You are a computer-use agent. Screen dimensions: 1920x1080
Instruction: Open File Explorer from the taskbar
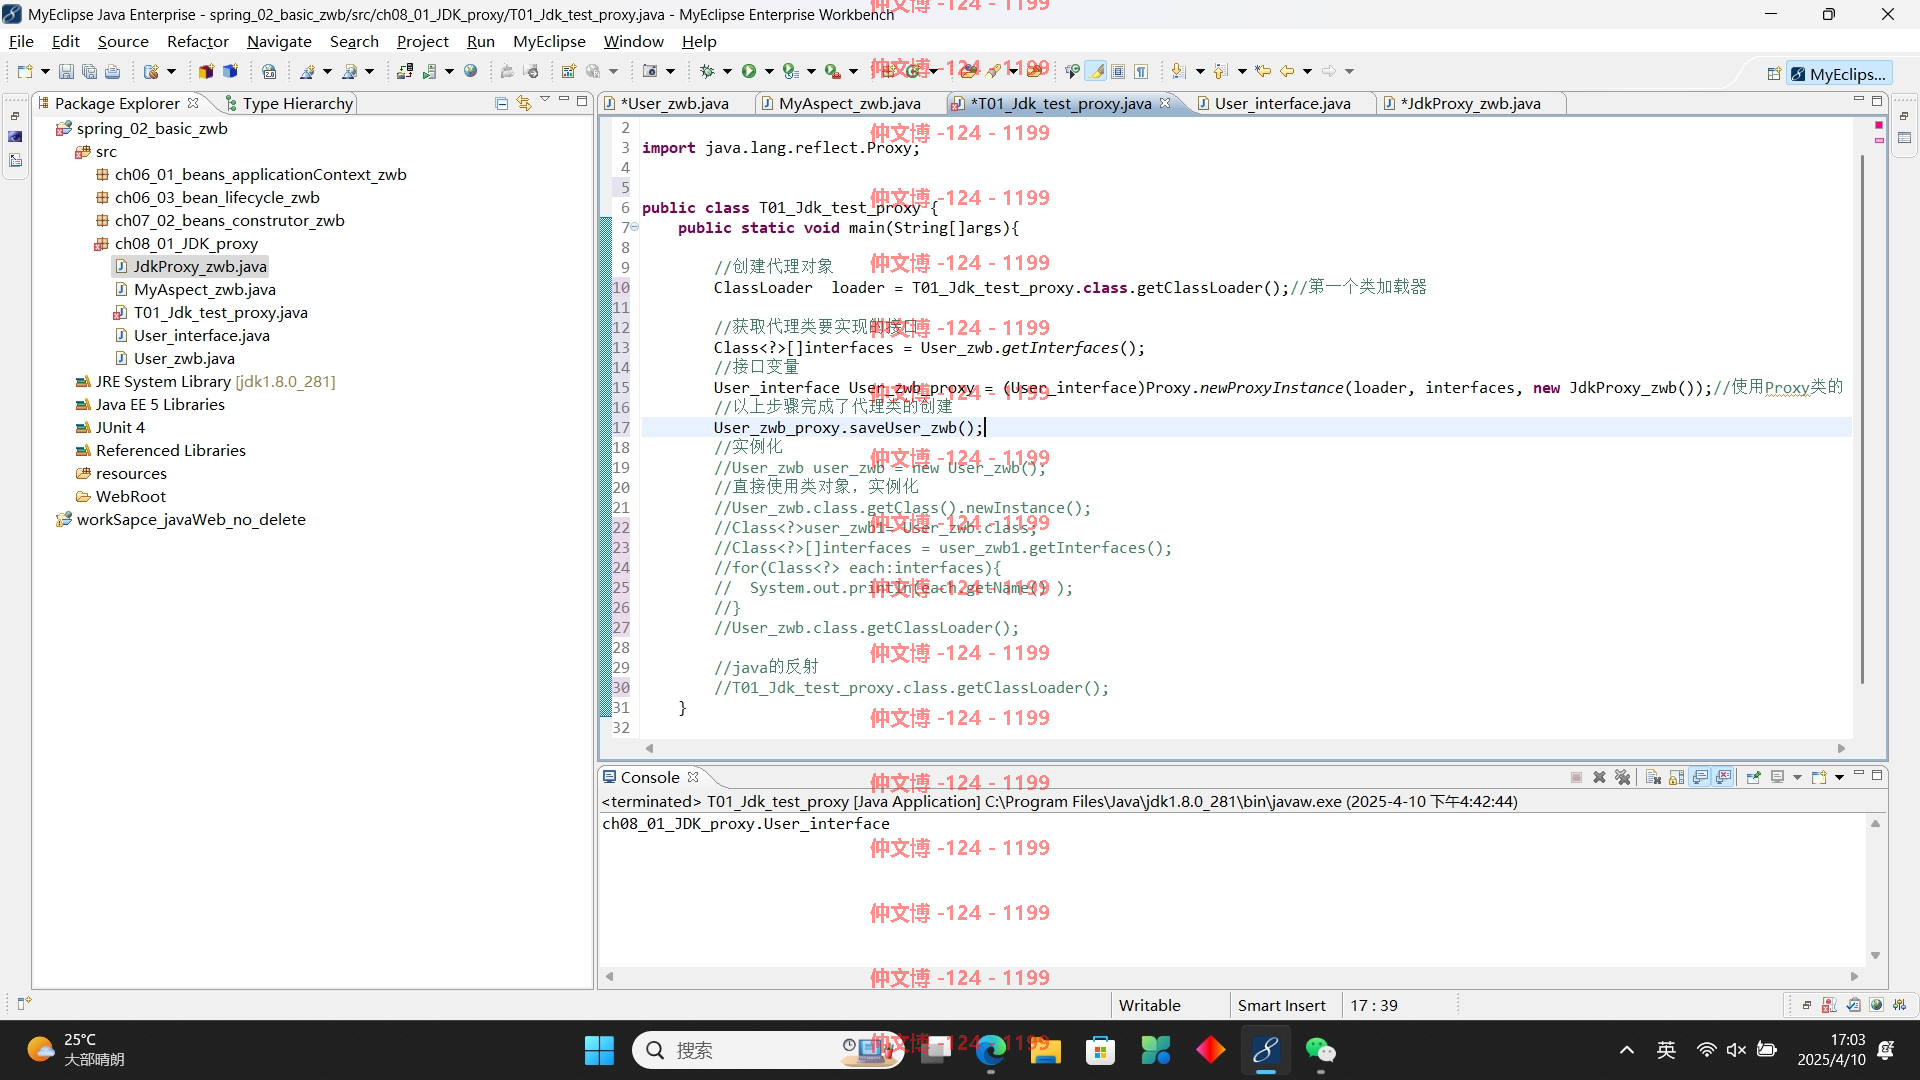click(x=1045, y=1050)
